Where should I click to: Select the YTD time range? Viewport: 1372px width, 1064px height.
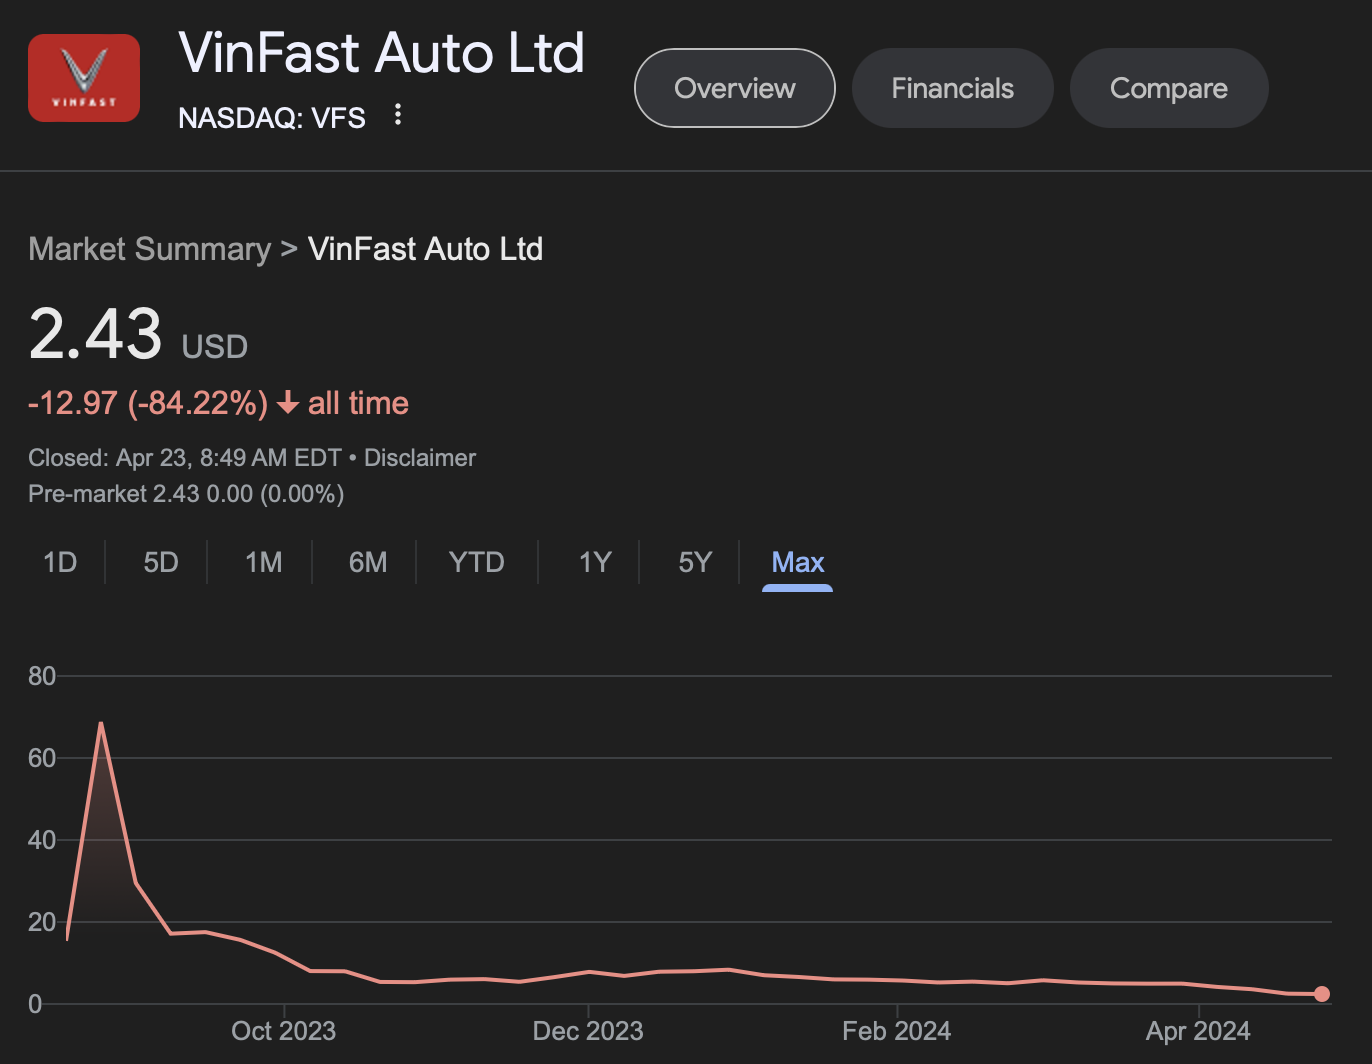[477, 562]
